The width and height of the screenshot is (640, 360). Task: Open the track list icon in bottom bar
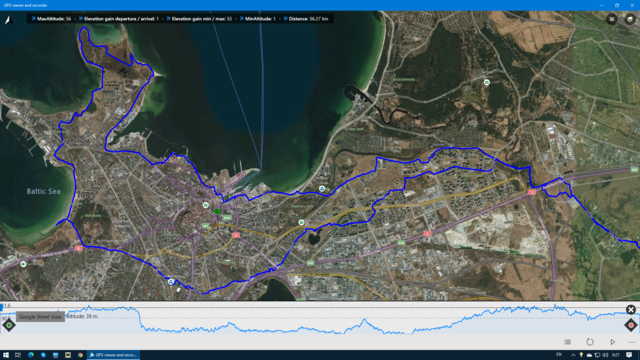pos(568,342)
